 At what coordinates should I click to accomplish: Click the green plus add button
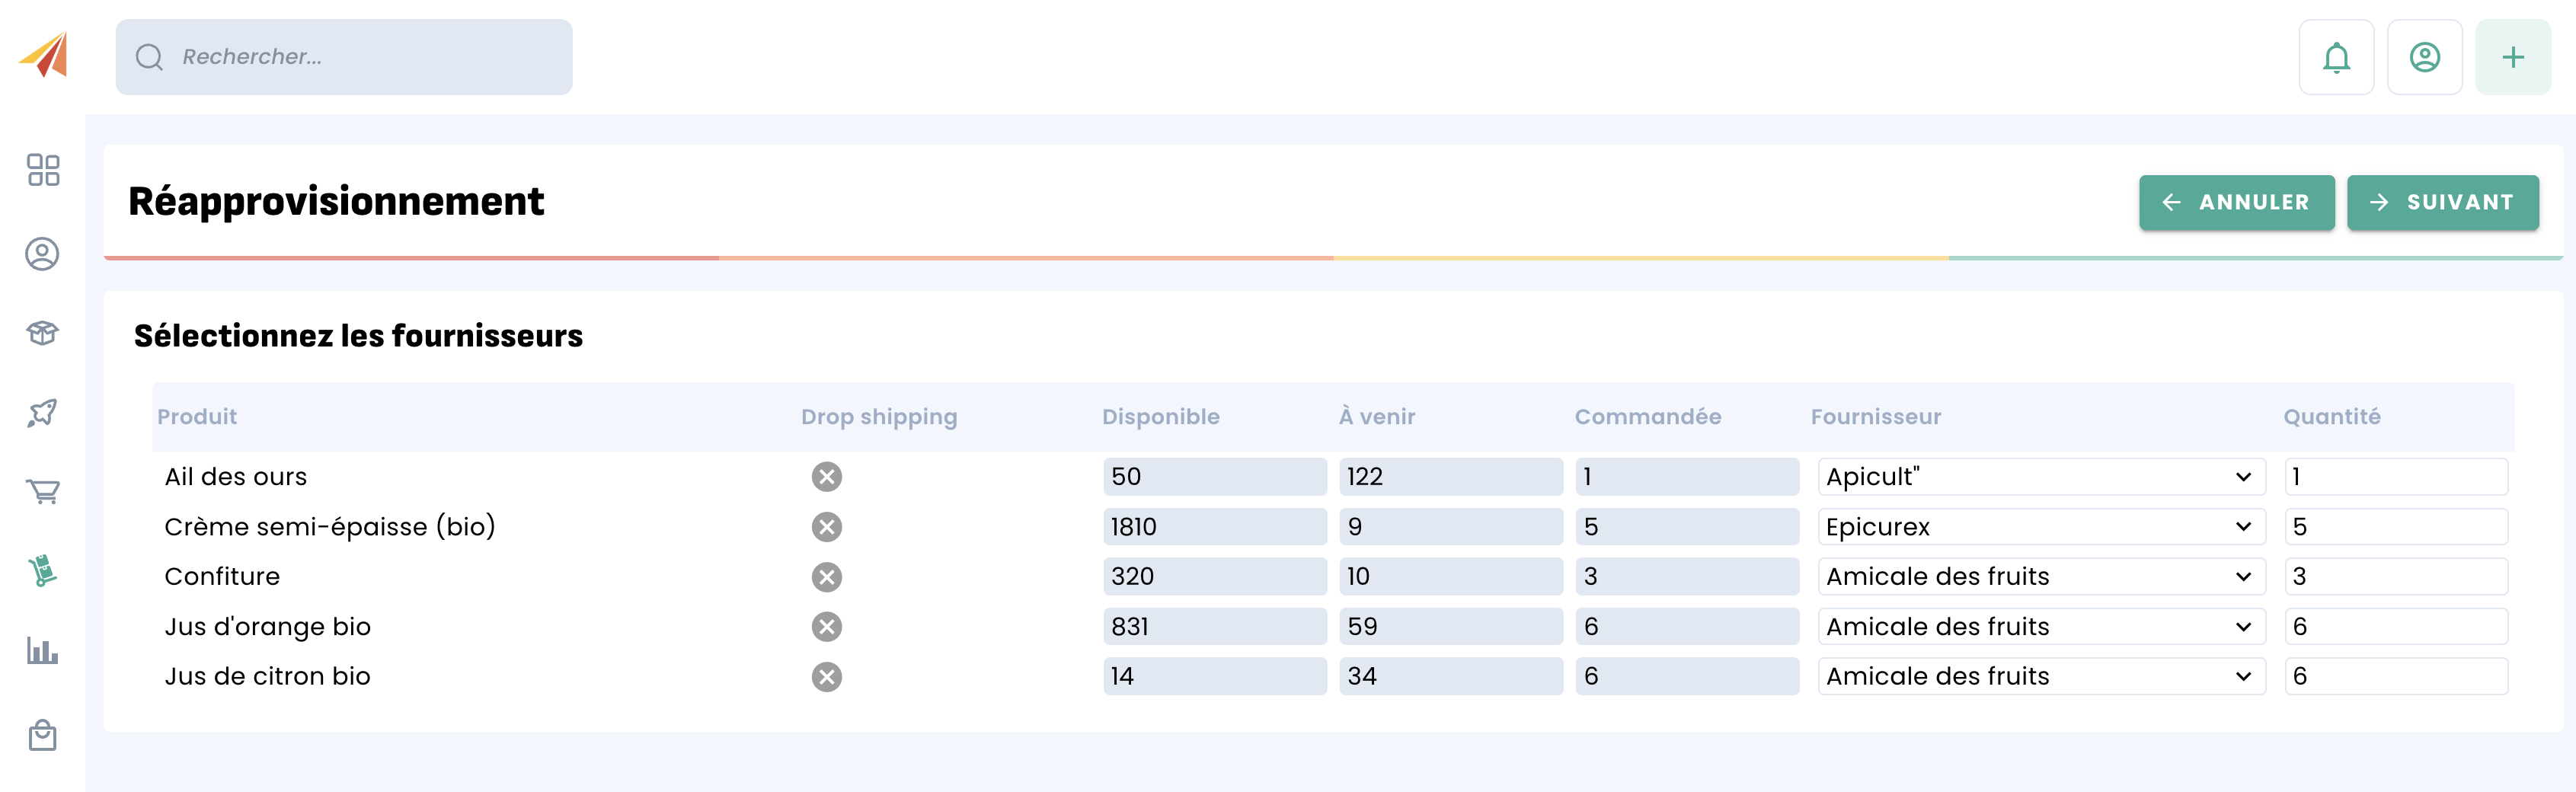point(2512,58)
